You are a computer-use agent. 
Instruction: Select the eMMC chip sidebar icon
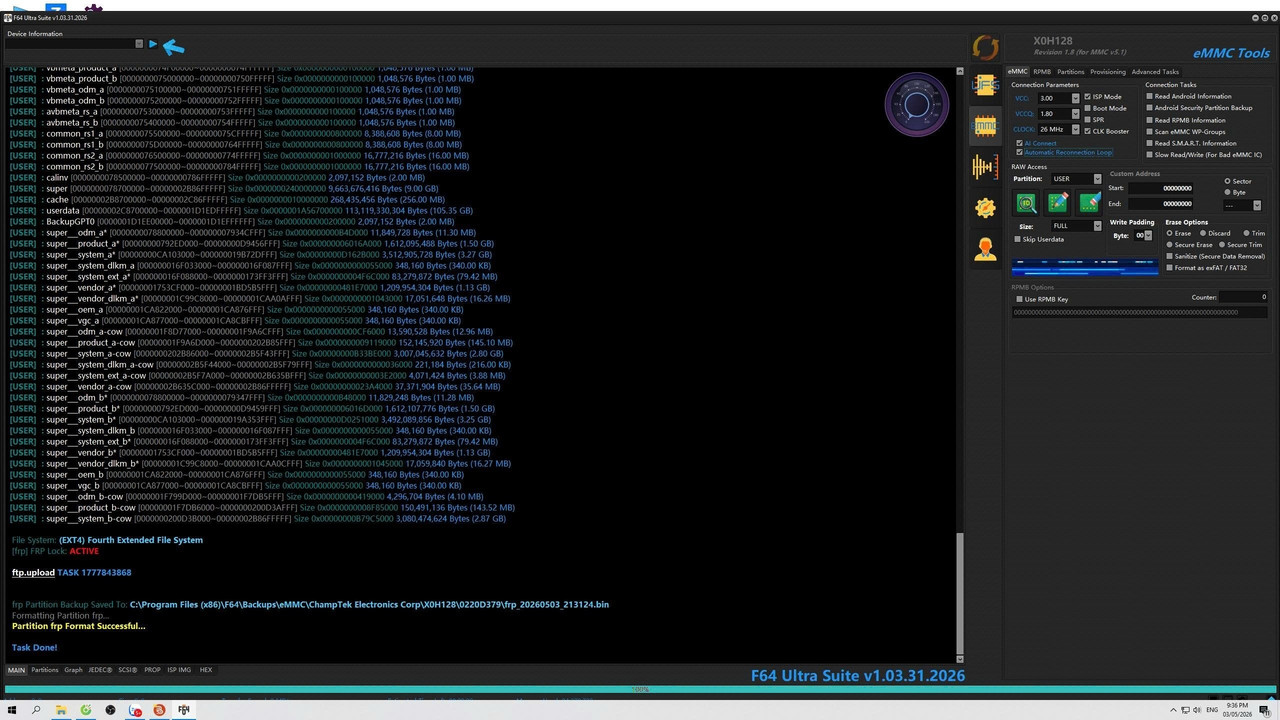click(x=985, y=125)
